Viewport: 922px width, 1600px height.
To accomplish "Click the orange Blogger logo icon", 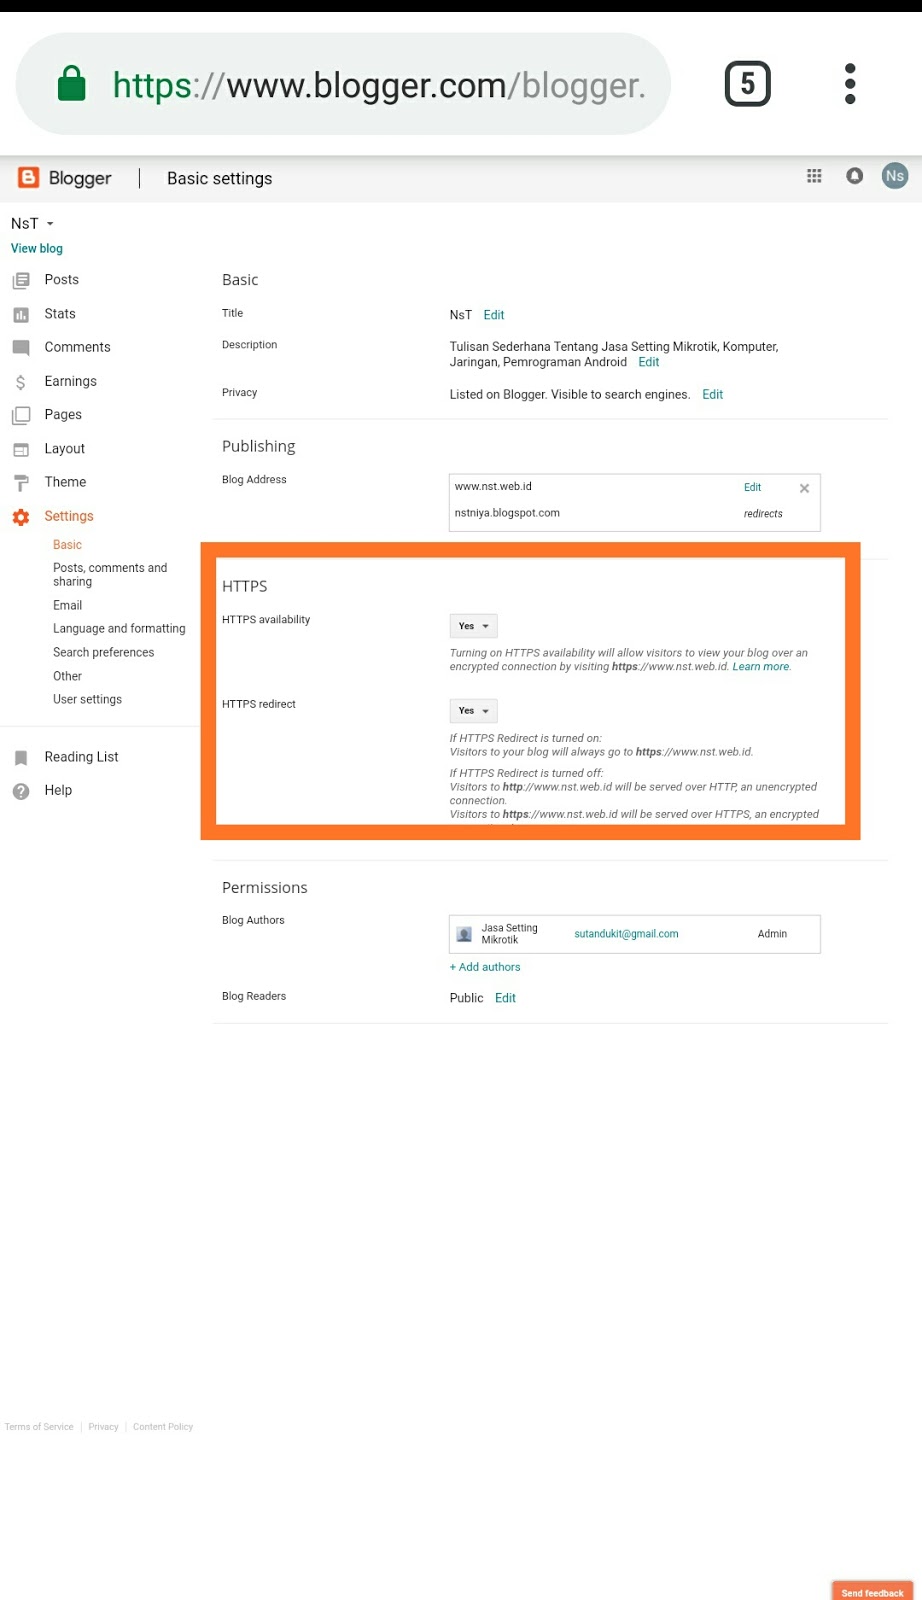I will (x=29, y=178).
